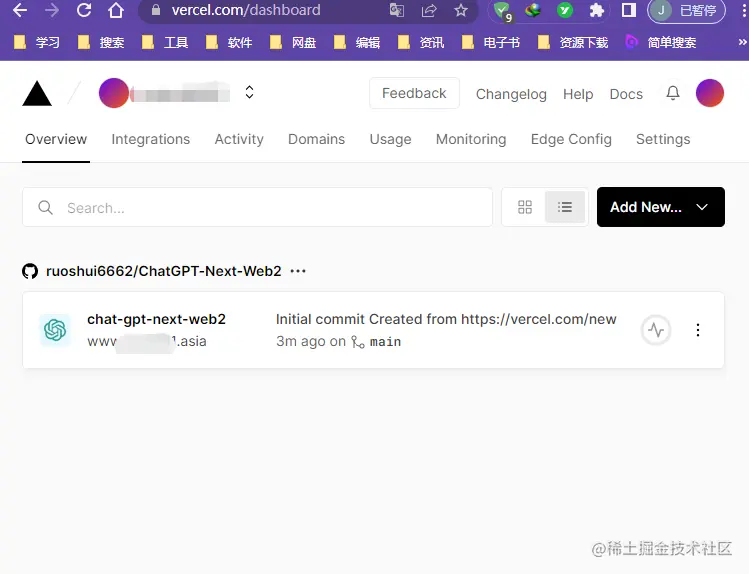Open the IDM download manager extension icon
Screen dimensions: 749x574
(533, 10)
